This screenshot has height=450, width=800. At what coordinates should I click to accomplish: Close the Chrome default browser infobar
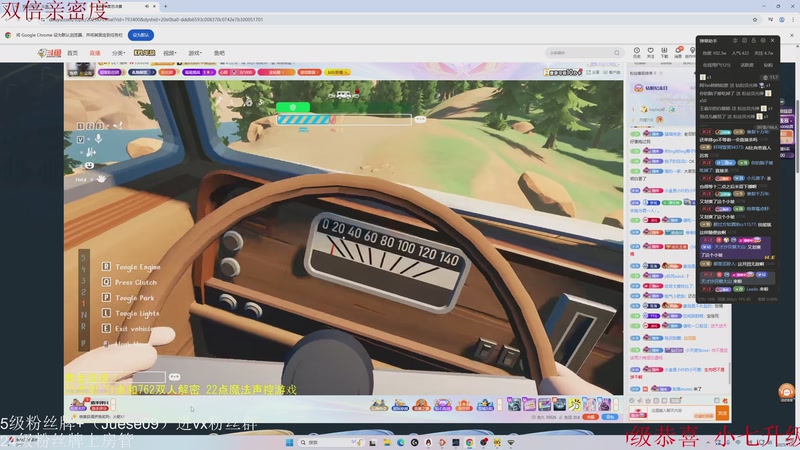pyautogui.click(x=792, y=35)
